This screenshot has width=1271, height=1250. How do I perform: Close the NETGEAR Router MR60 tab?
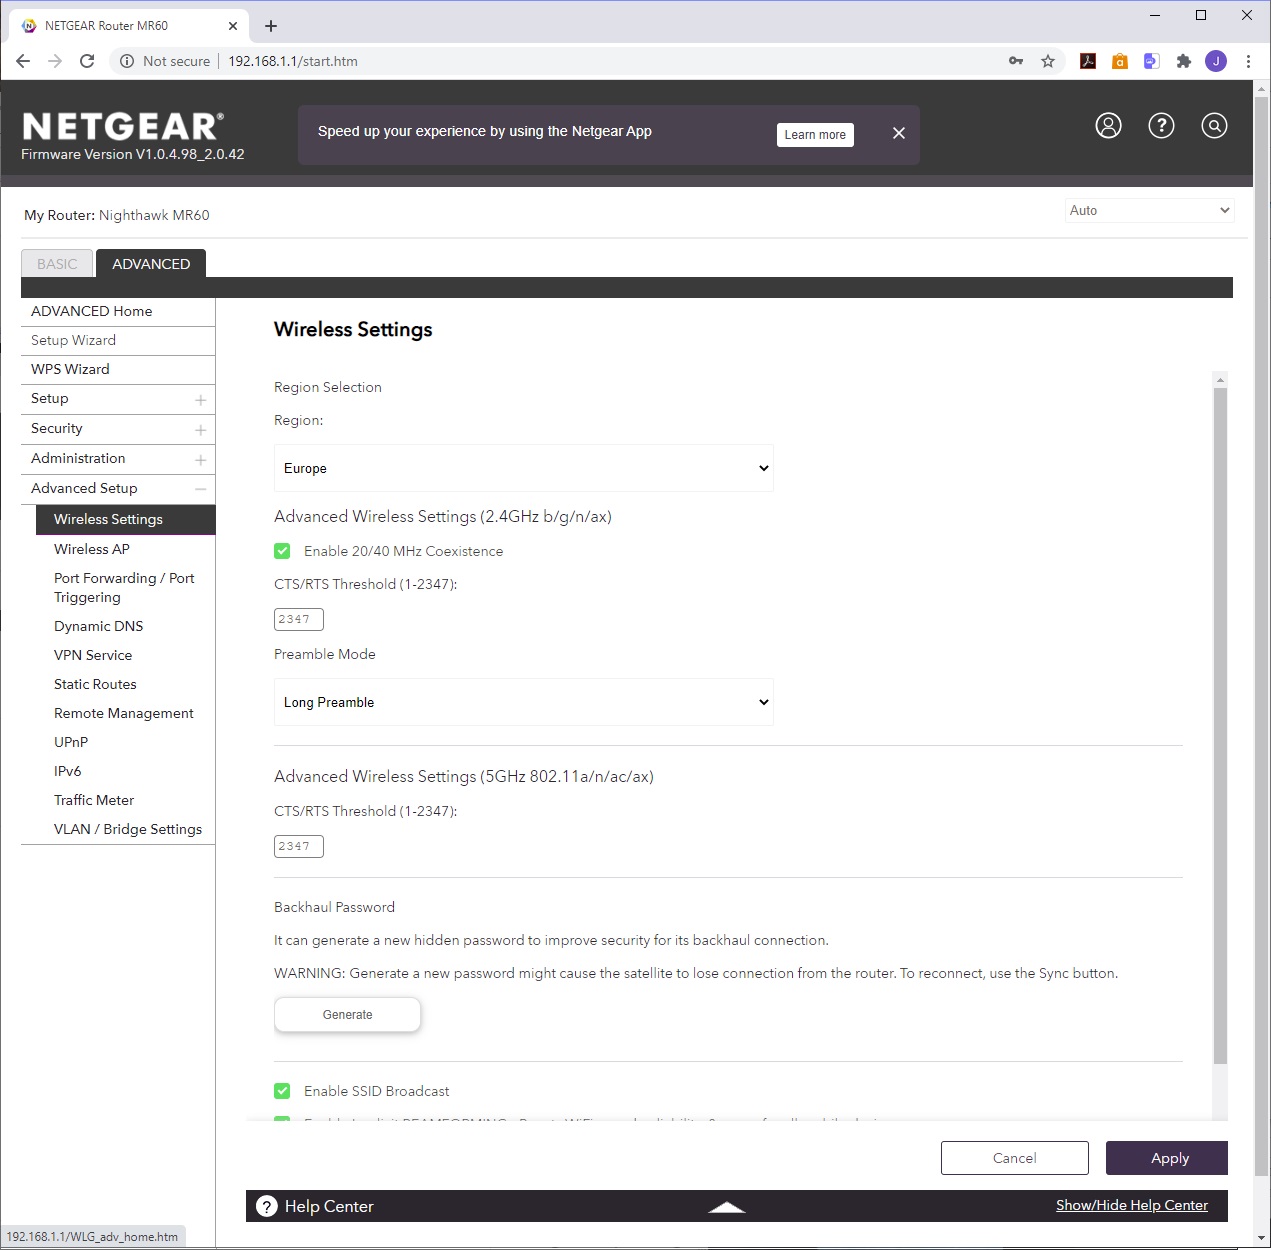[x=233, y=26]
